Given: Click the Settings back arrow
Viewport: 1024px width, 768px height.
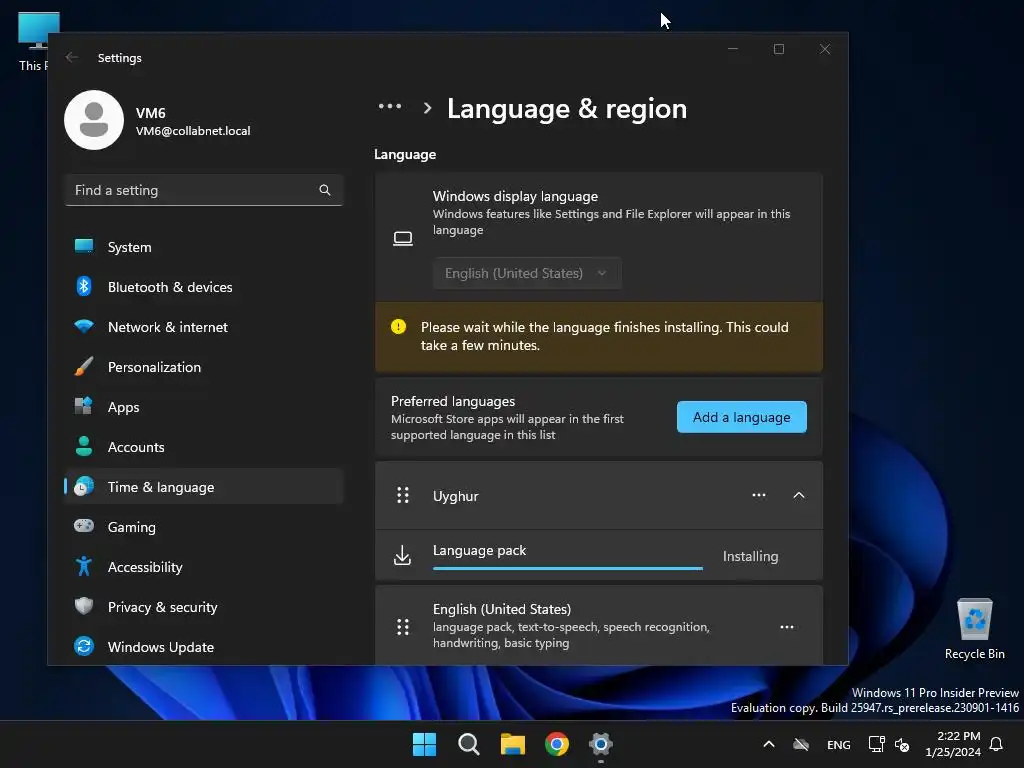Looking at the screenshot, I should click(72, 57).
